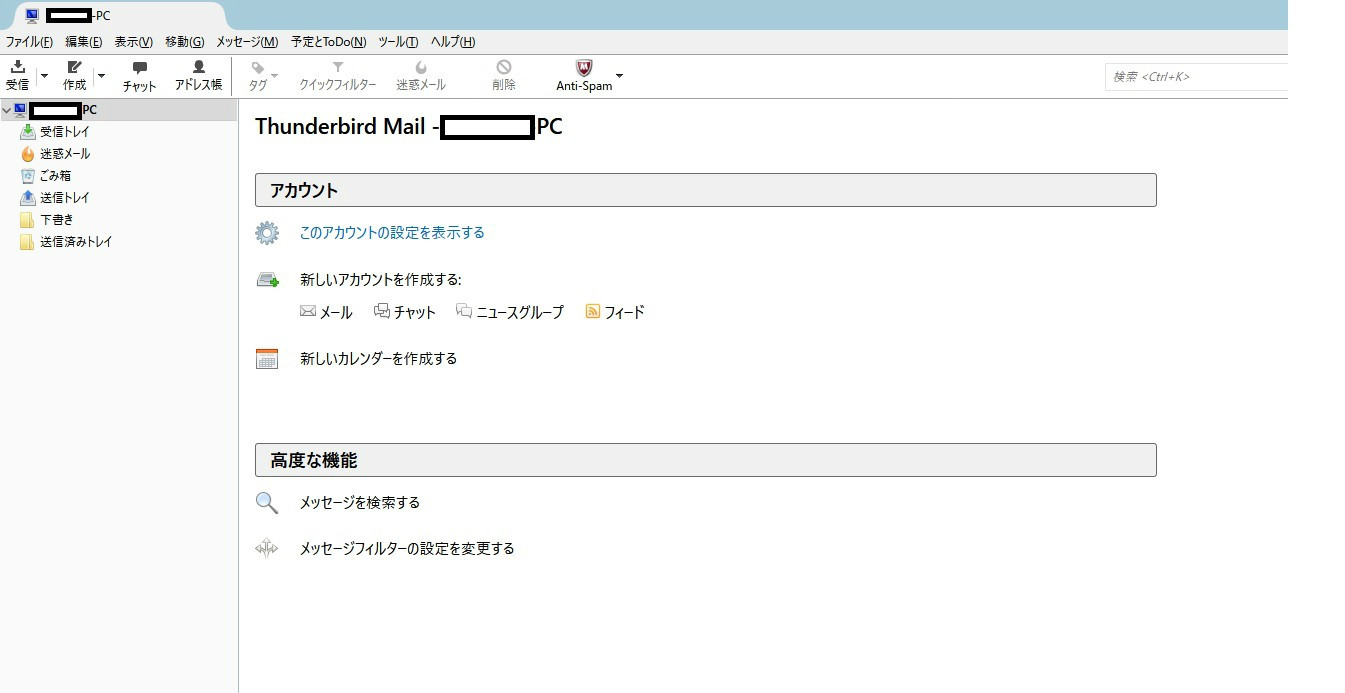The width and height of the screenshot is (1345, 693).
Task: Click the magnifying glass search messages icon
Action: click(267, 503)
